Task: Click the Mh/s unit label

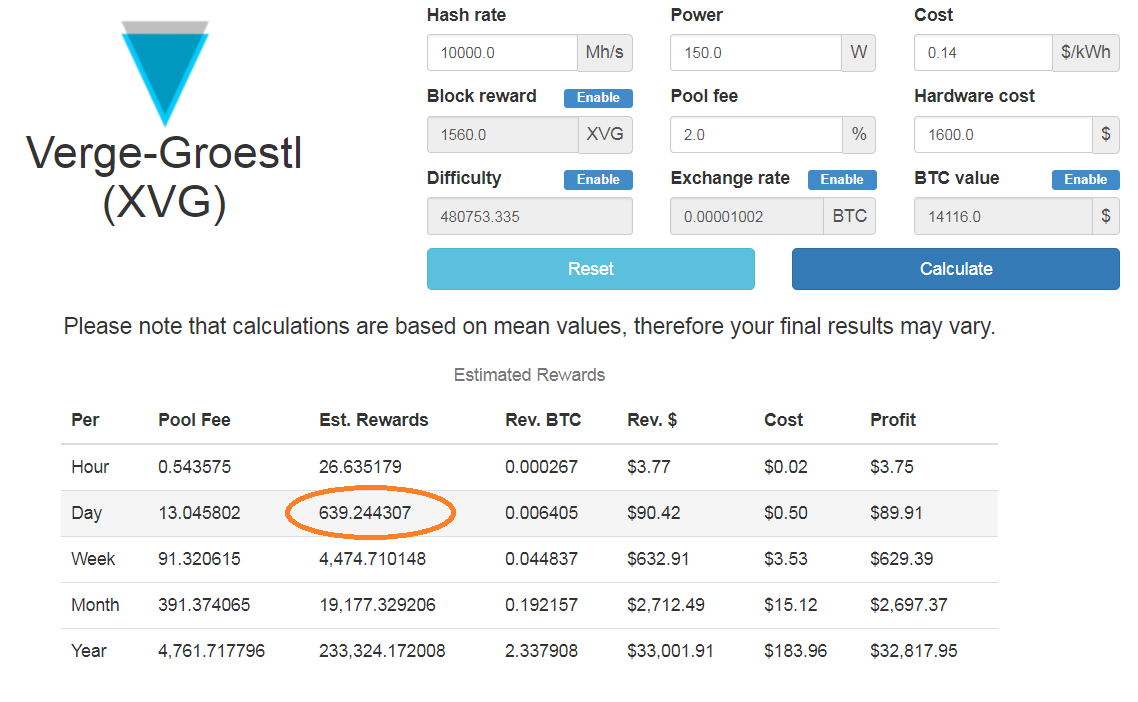Action: 605,53
